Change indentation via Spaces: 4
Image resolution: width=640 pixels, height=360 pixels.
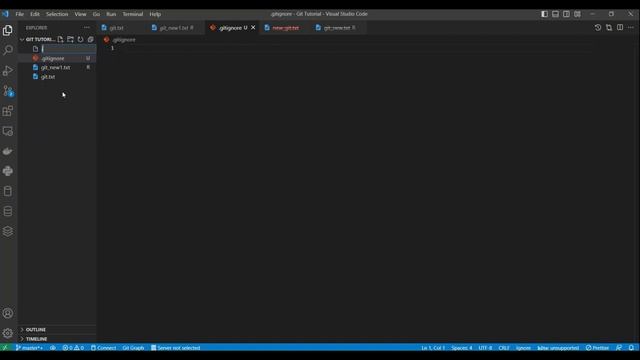[462, 348]
